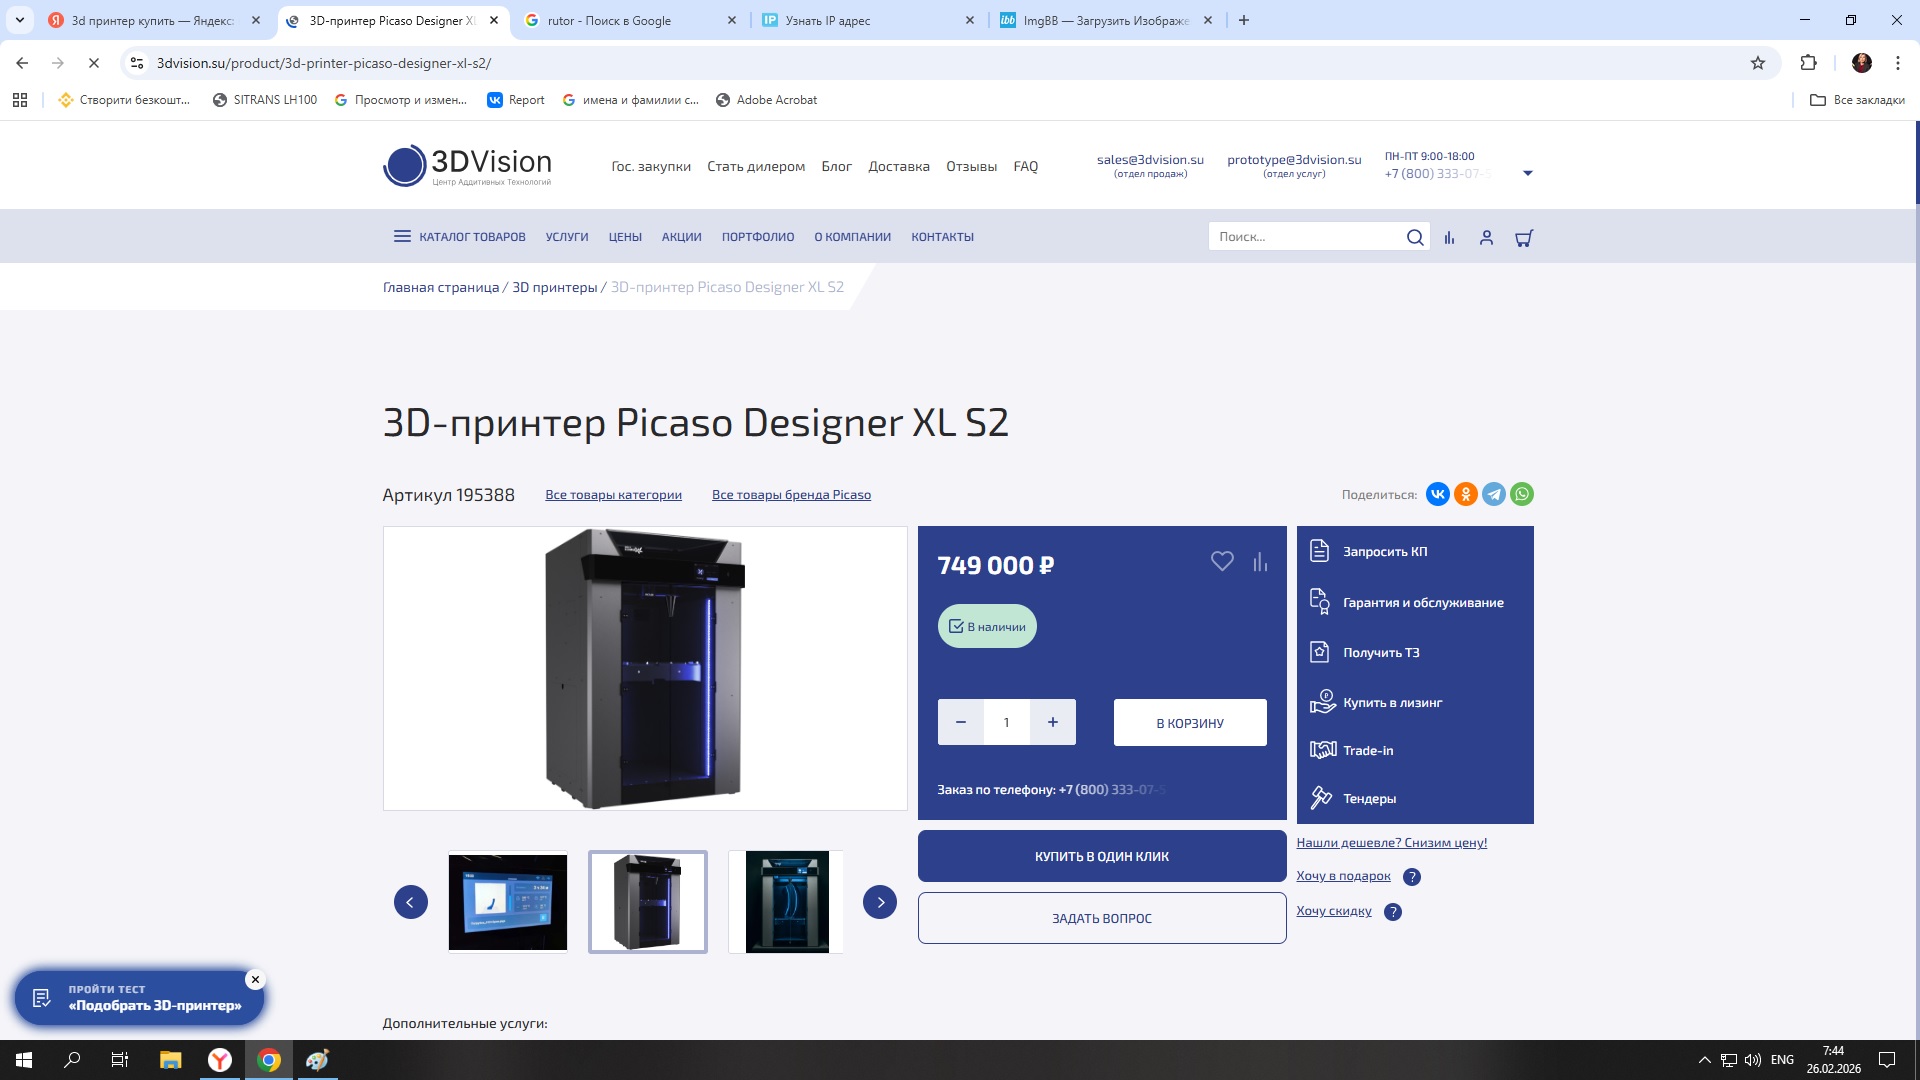Share product via Odnoklassniki icon
The image size is (1920, 1080).
pyautogui.click(x=1465, y=494)
